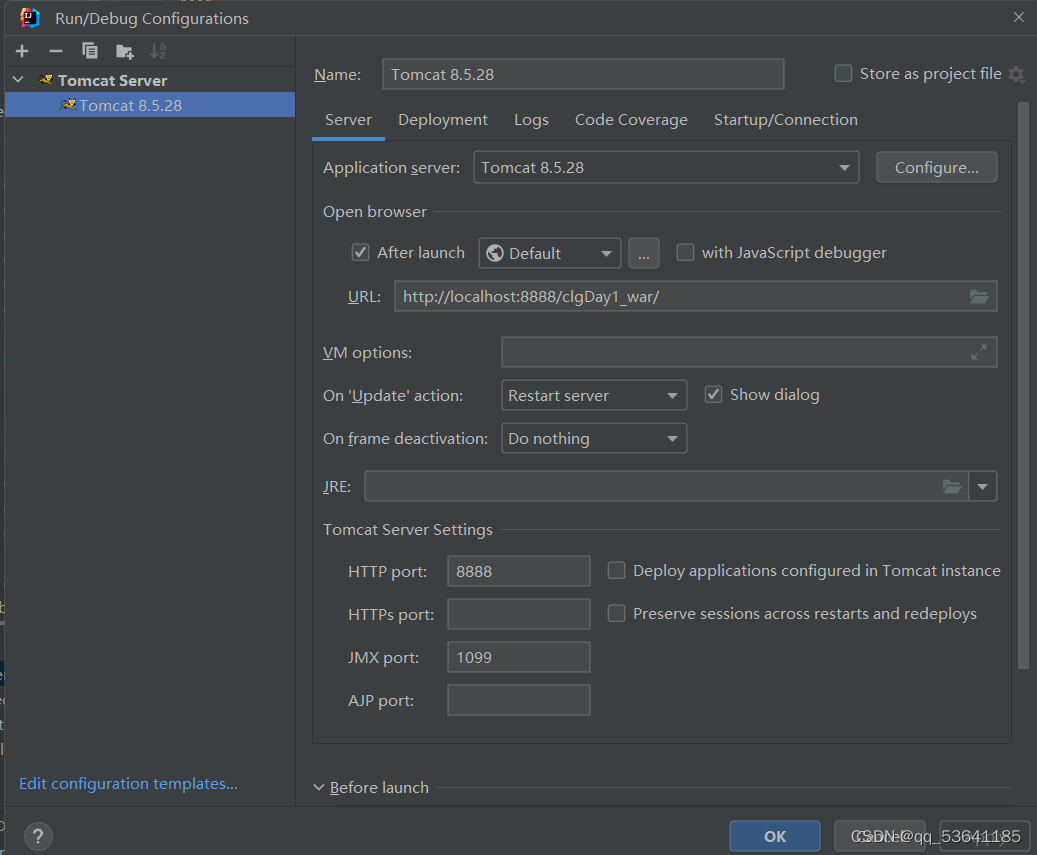Click Tomcat Server group icon
1037x855 pixels.
click(x=46, y=80)
